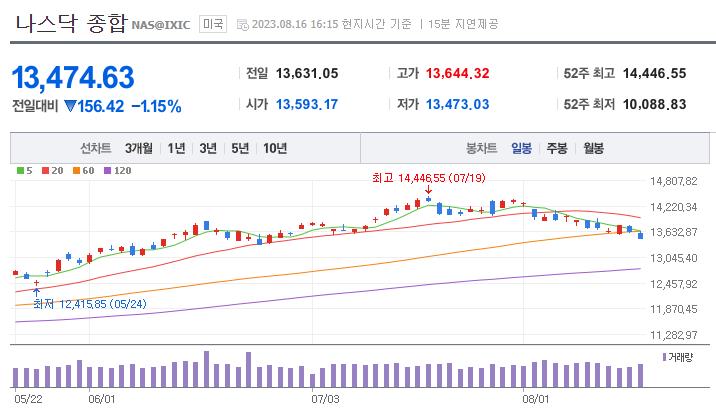Click the 12,457.92 price axis label
This screenshot has width=716, height=409.
pos(674,284)
